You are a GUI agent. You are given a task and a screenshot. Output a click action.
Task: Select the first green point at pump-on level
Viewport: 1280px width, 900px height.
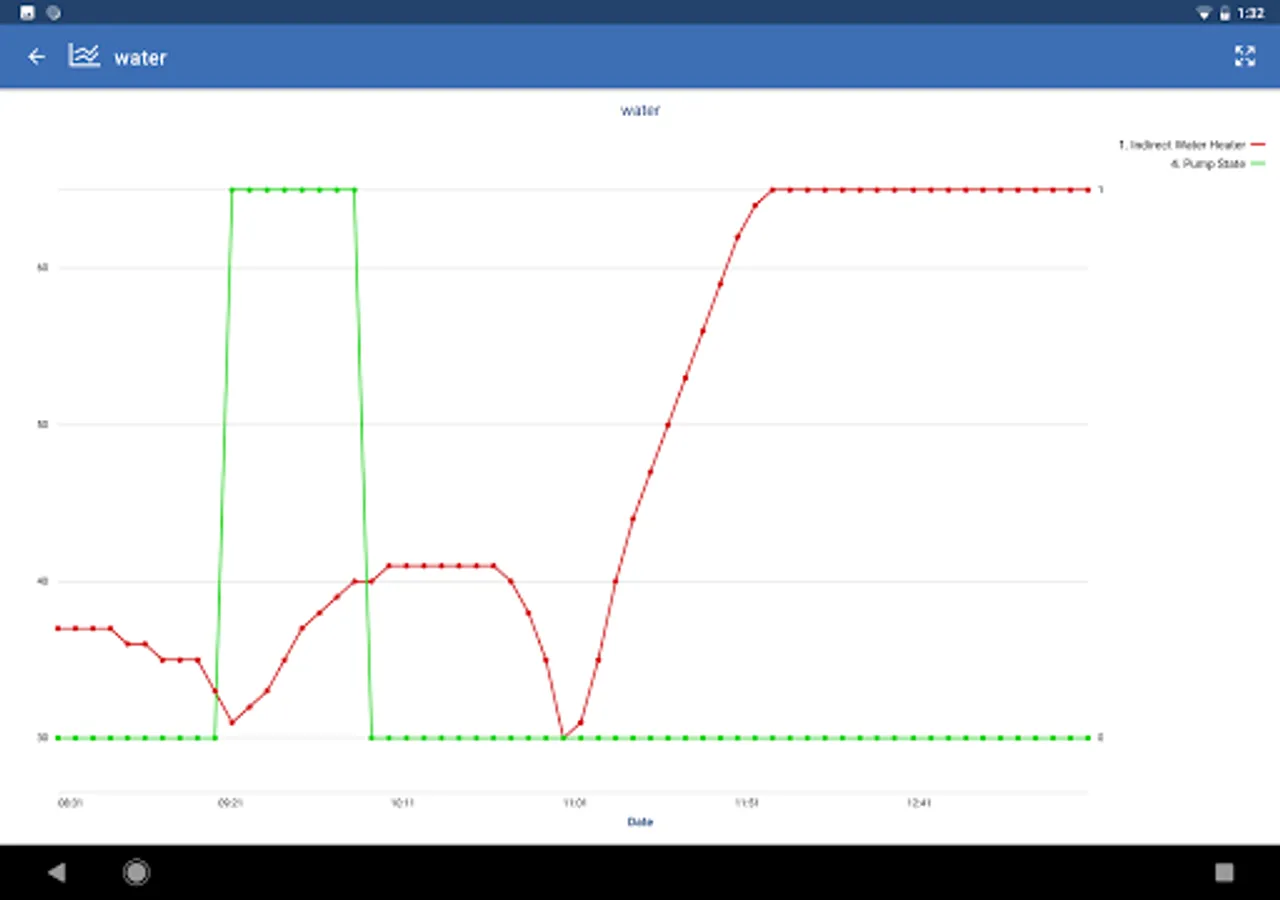tap(232, 189)
